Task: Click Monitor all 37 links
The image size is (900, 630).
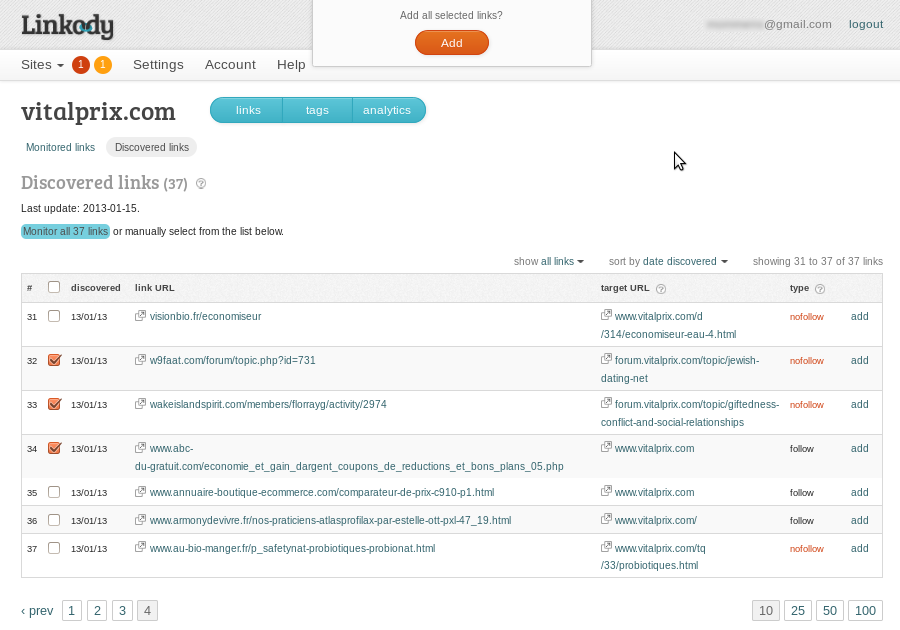Action: [65, 231]
